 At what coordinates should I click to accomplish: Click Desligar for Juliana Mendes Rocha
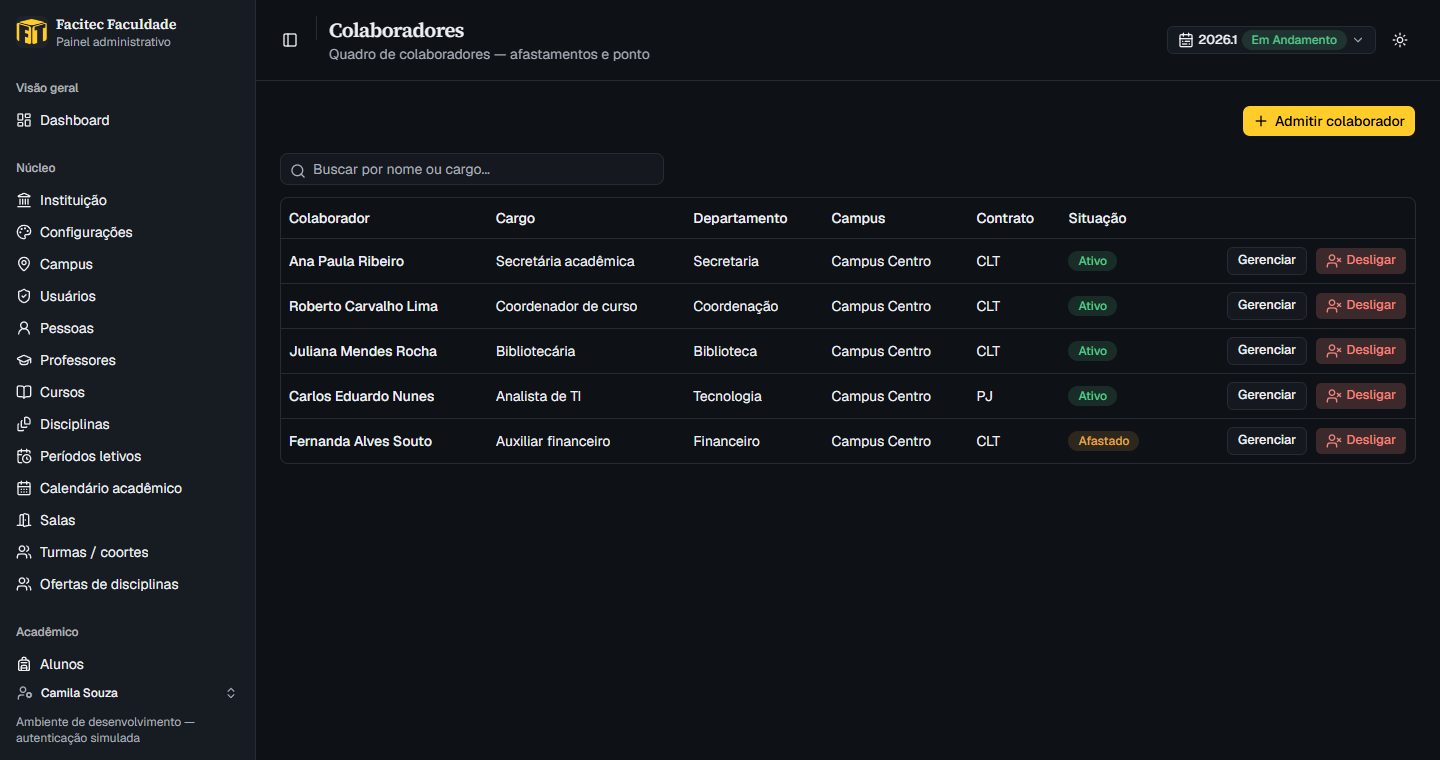(x=1361, y=351)
